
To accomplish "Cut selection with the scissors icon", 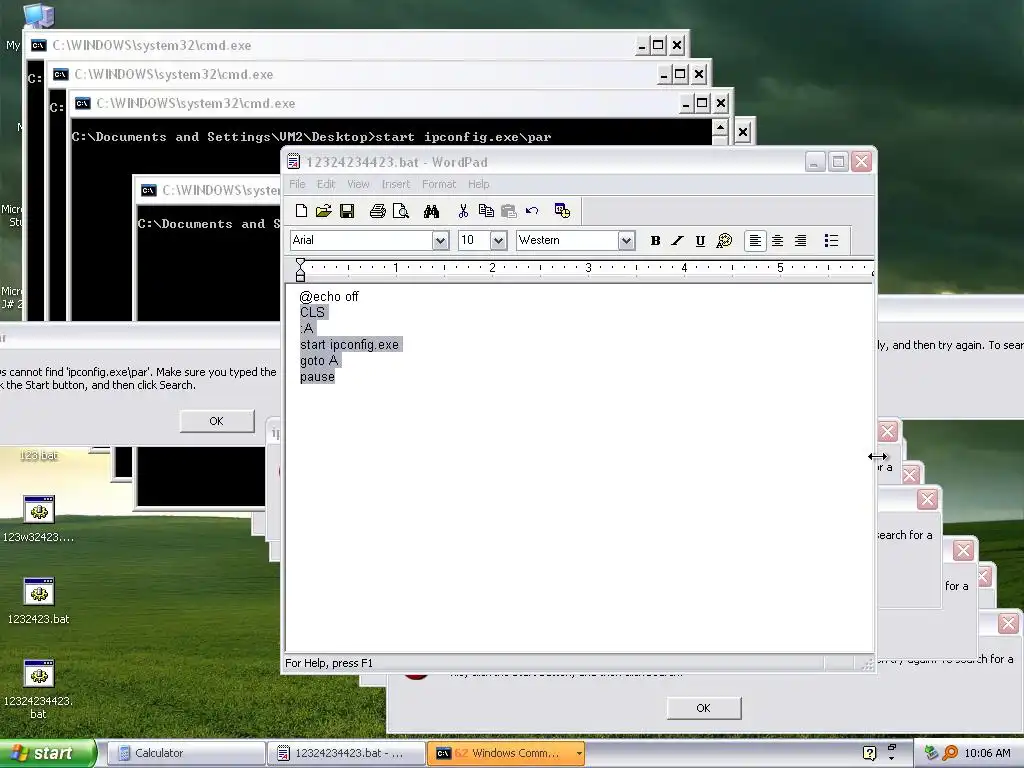I will point(463,211).
